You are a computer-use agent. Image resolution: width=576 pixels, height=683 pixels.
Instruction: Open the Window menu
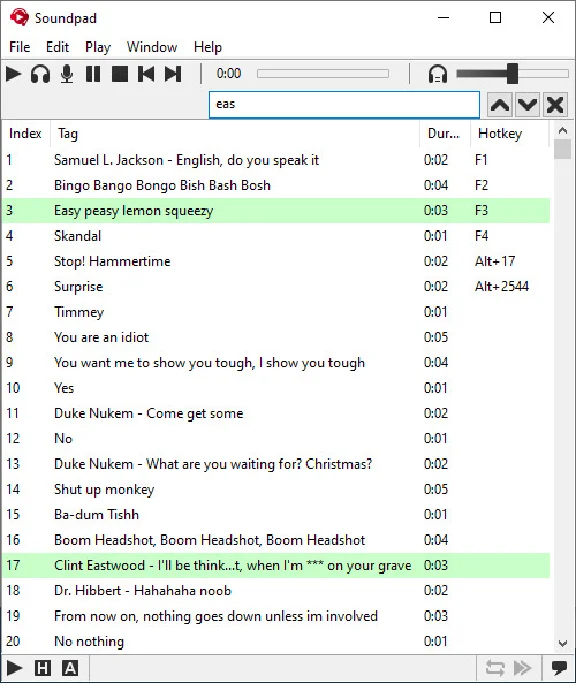[x=152, y=47]
